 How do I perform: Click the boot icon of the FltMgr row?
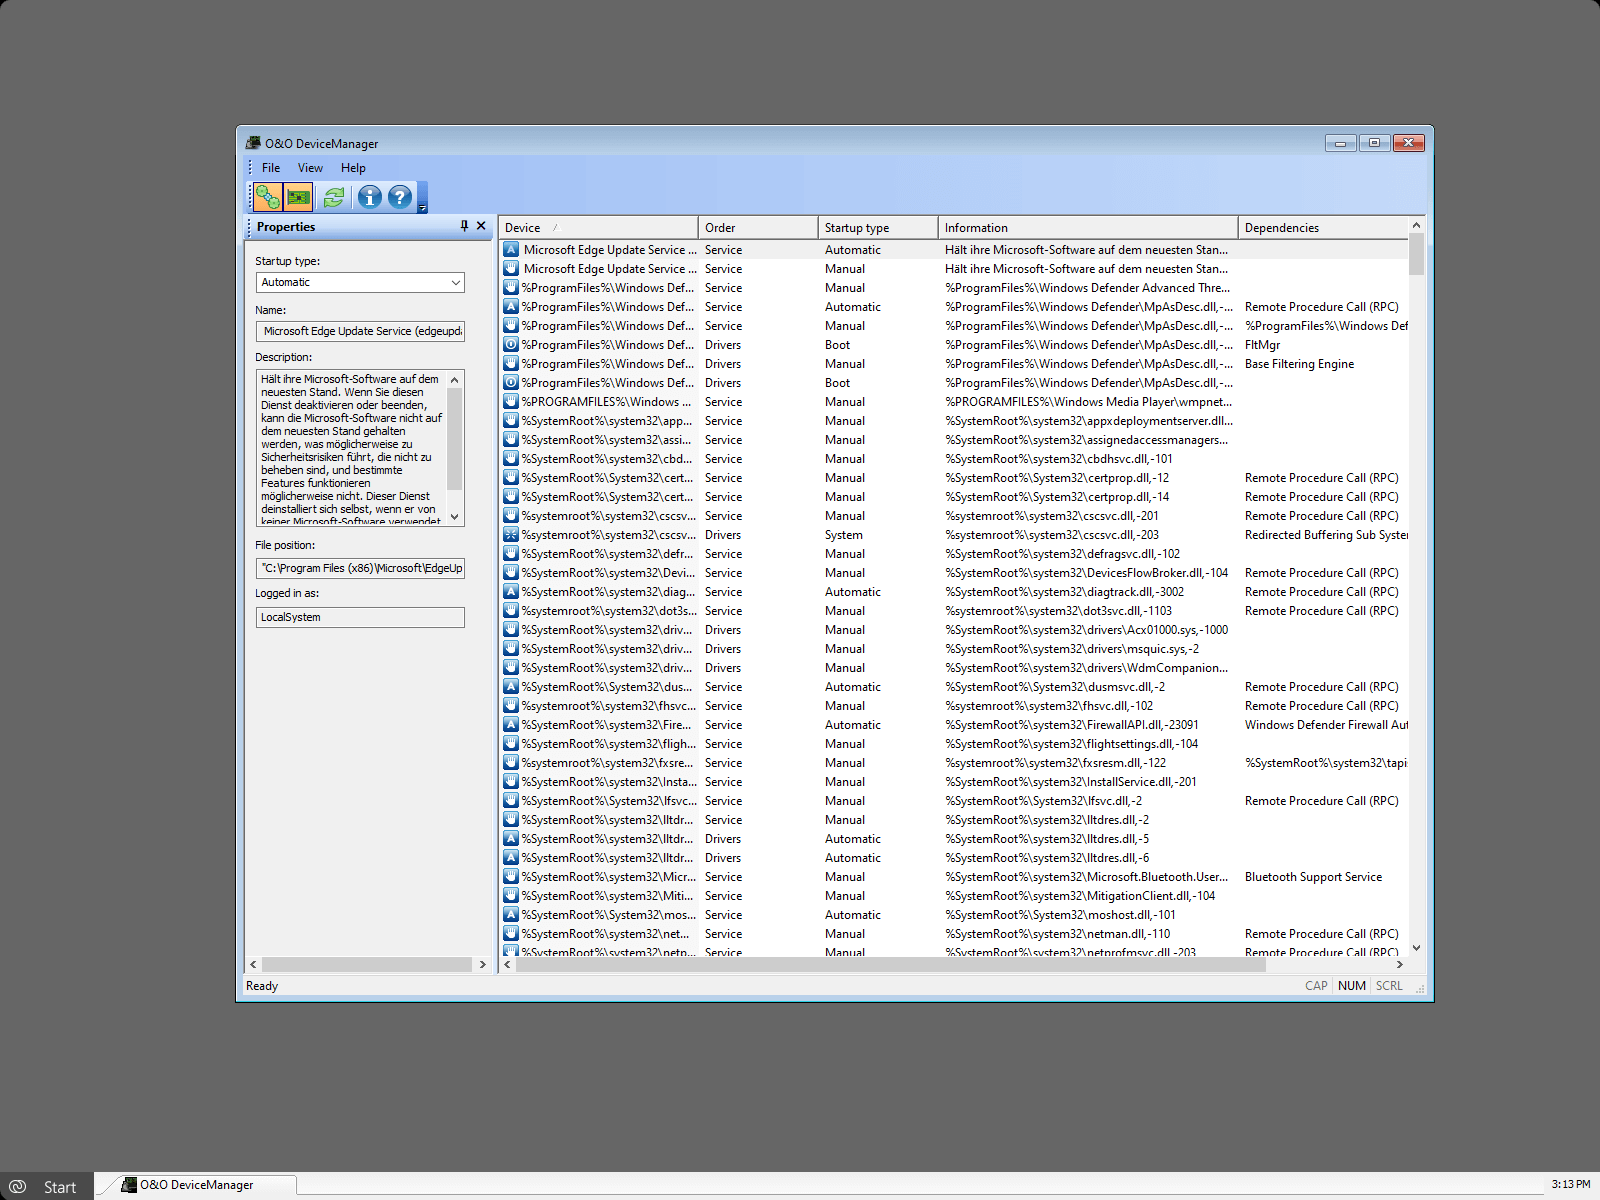coord(511,345)
